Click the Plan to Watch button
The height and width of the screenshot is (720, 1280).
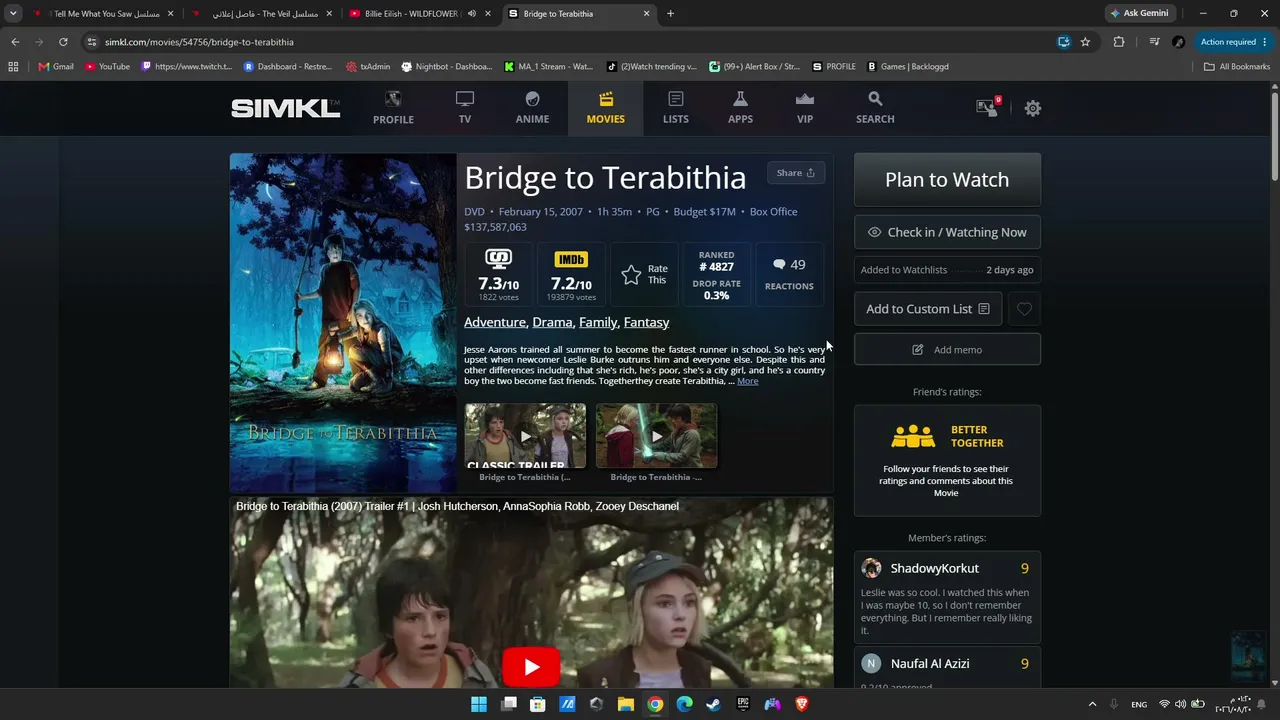947,180
